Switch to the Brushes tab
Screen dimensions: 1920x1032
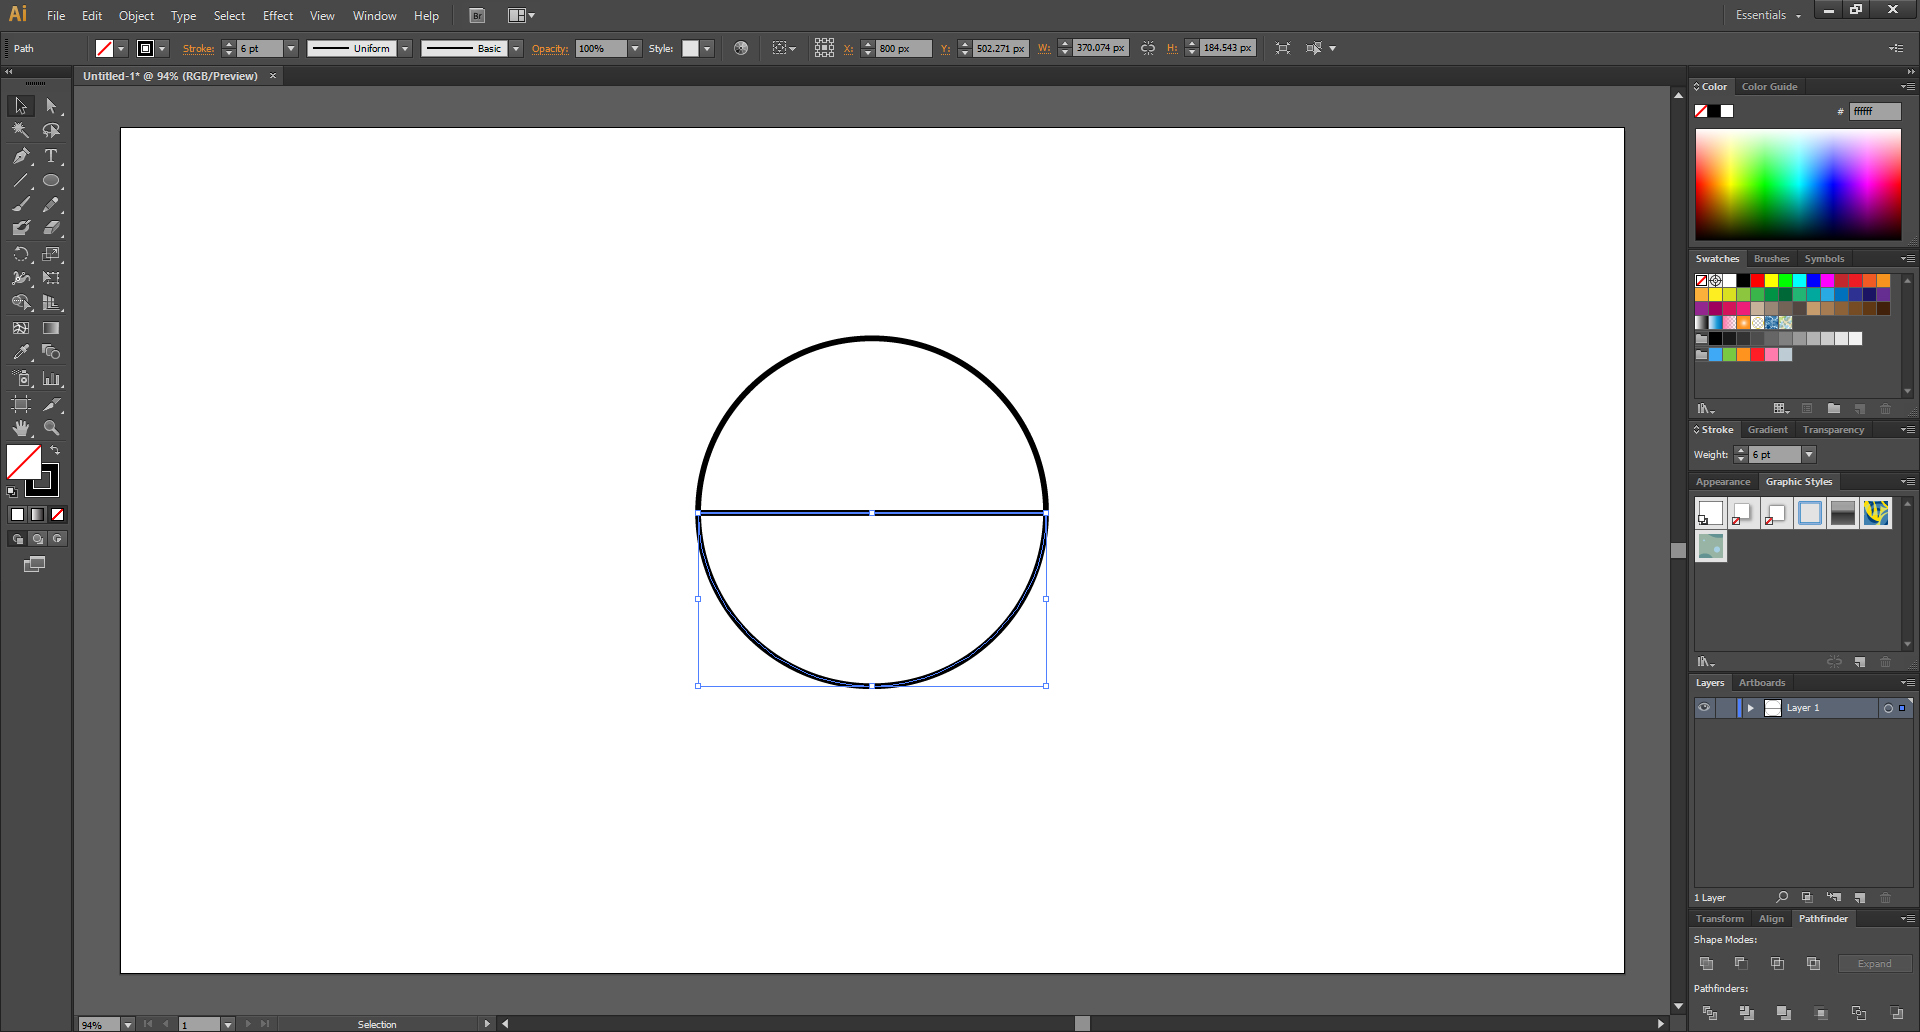point(1771,259)
